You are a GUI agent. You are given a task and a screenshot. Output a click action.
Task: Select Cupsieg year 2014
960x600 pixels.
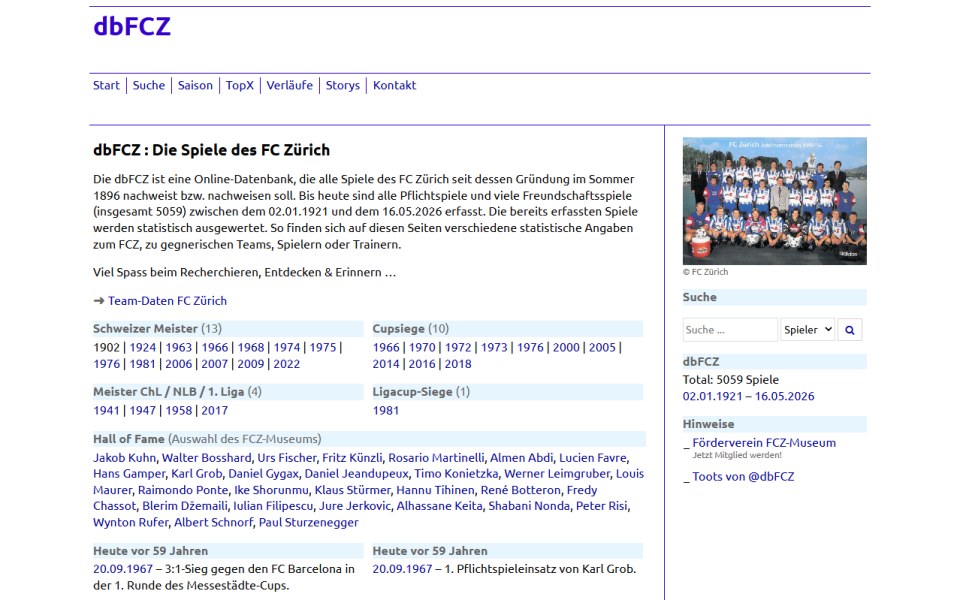[386, 364]
